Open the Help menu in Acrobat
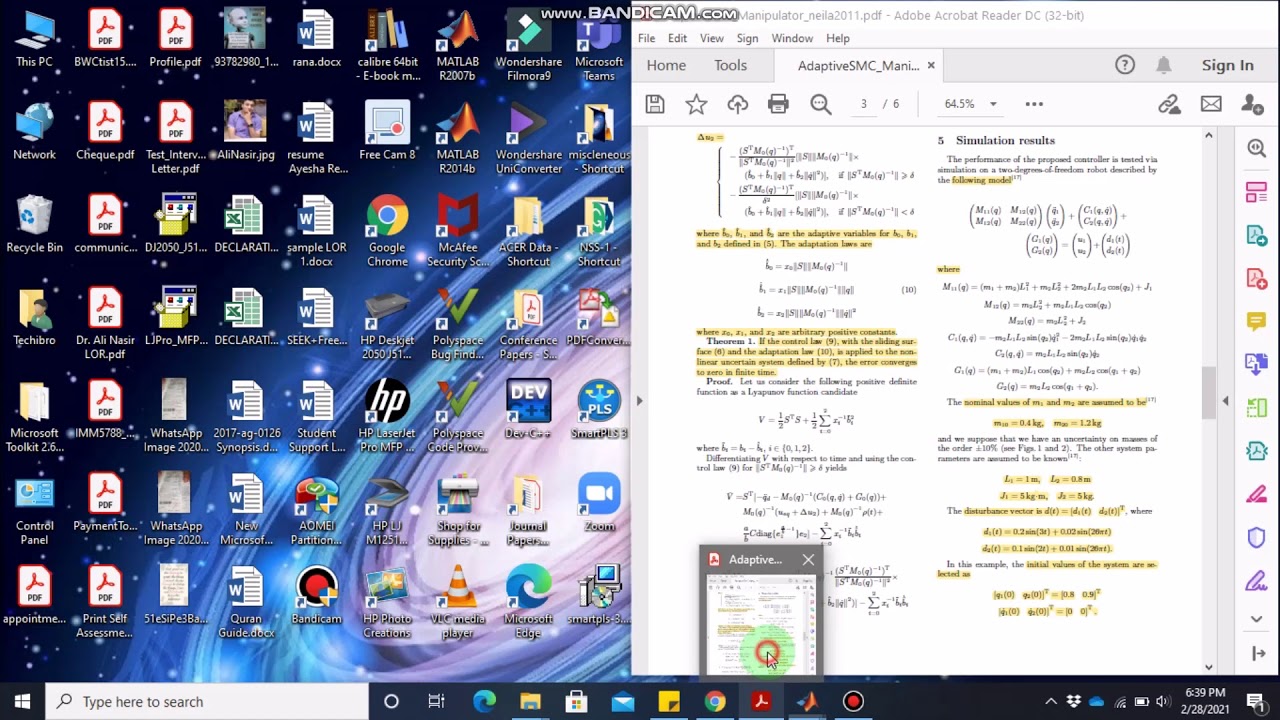1280x720 pixels. [x=838, y=38]
